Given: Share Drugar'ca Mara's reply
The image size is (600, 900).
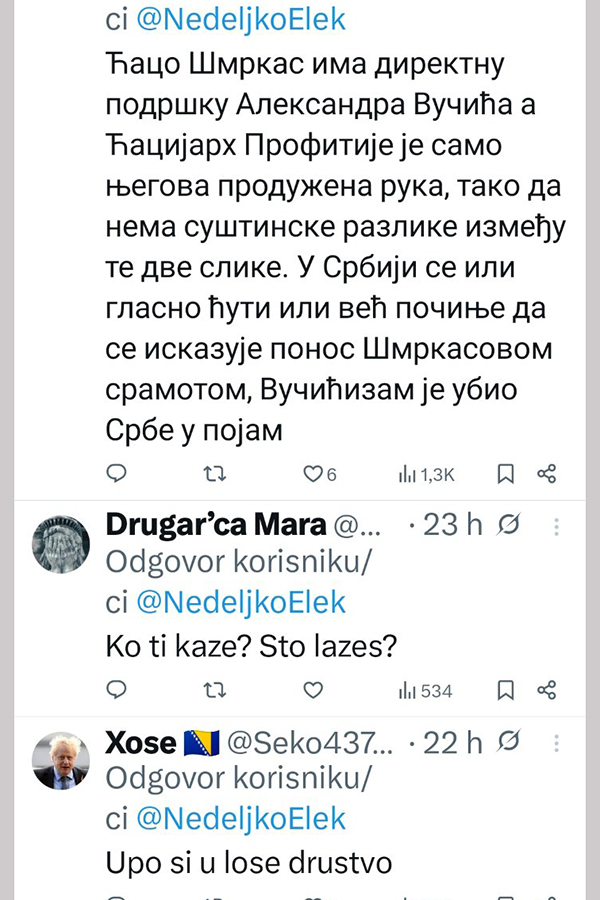Looking at the screenshot, I should pyautogui.click(x=547, y=689).
